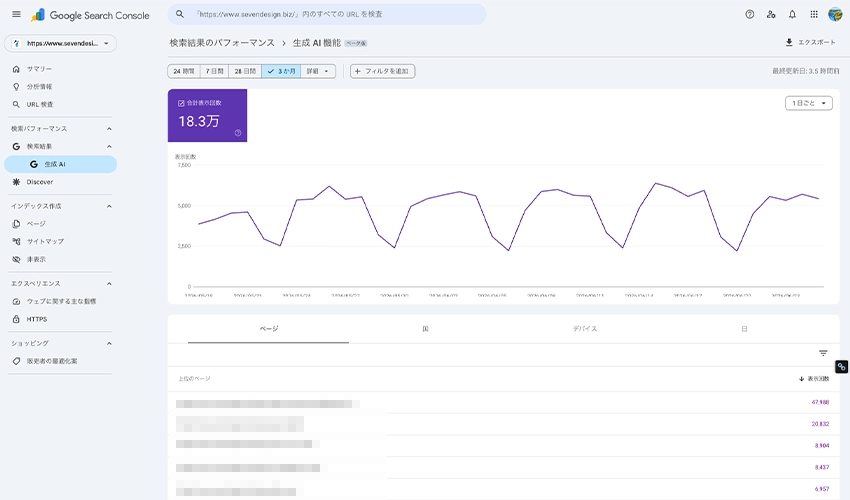
Task: Click the エクスポート button
Action: click(810, 42)
